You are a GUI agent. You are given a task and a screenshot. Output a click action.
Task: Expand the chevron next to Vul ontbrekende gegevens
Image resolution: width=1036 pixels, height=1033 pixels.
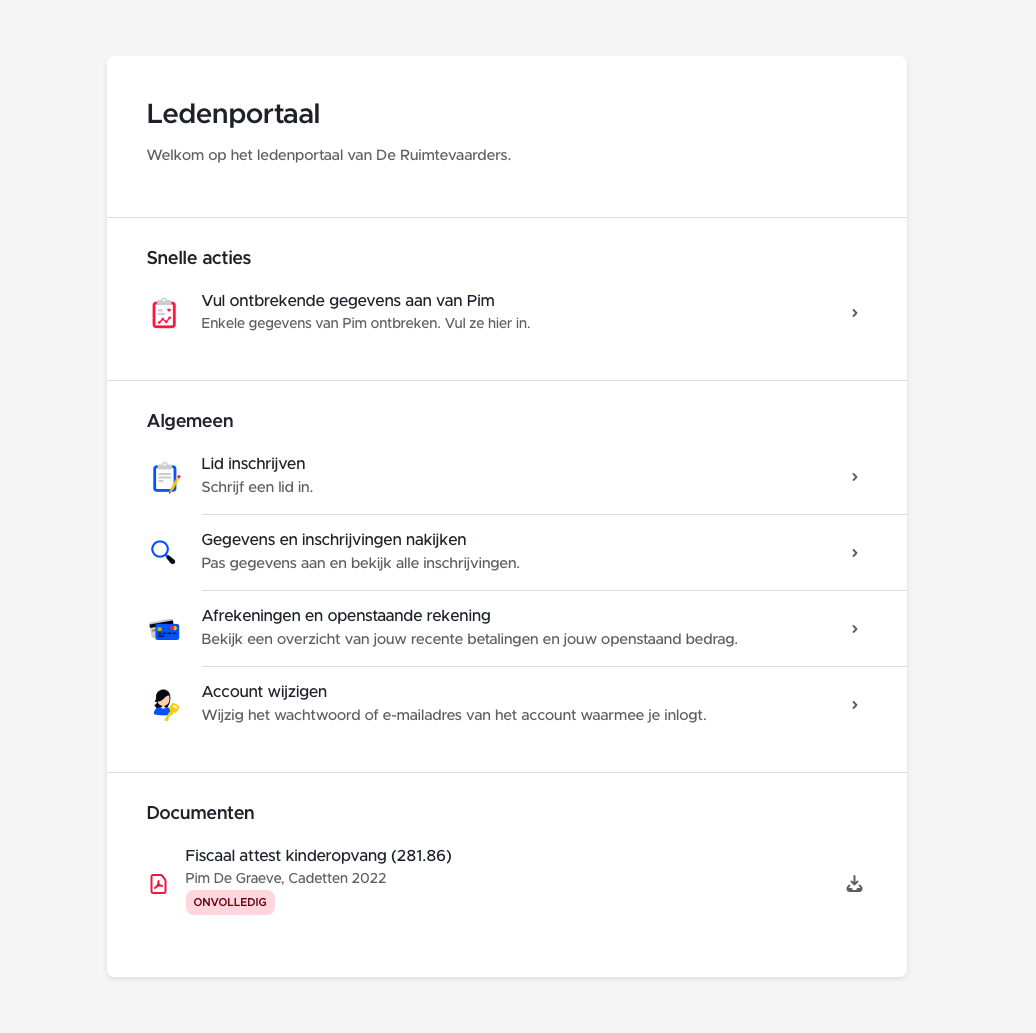pyautogui.click(x=854, y=313)
